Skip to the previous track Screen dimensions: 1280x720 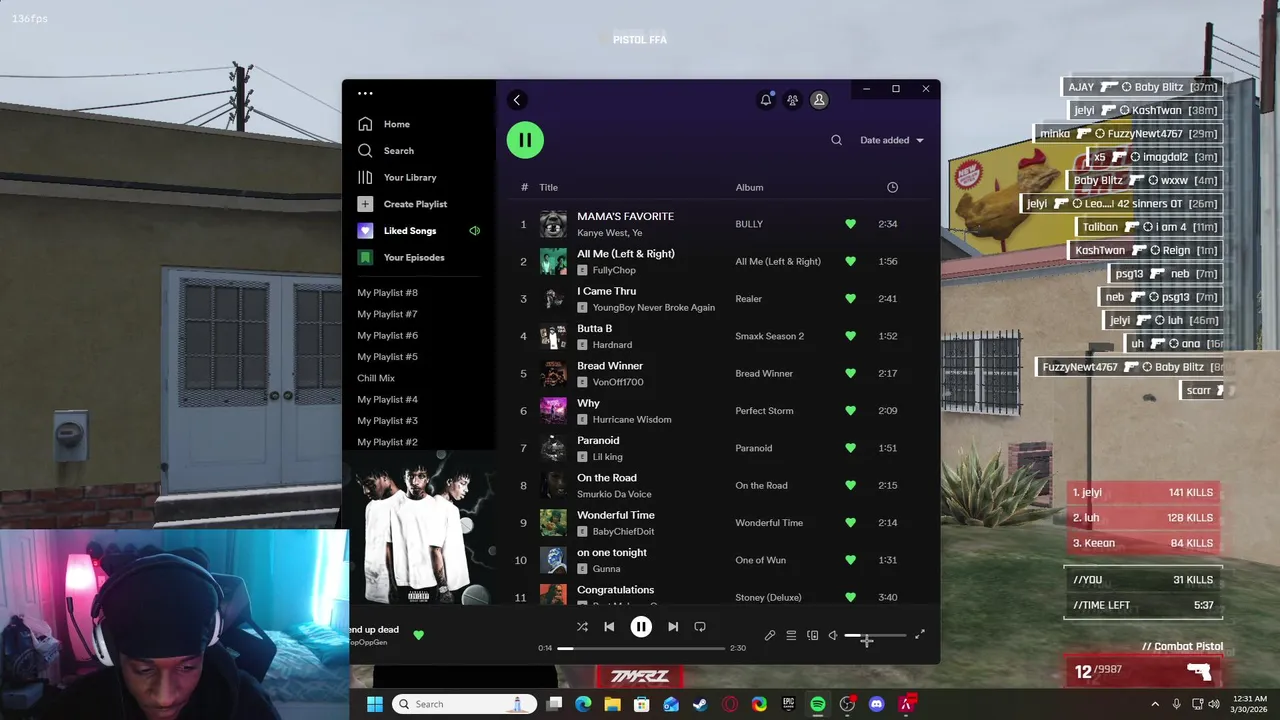(609, 627)
